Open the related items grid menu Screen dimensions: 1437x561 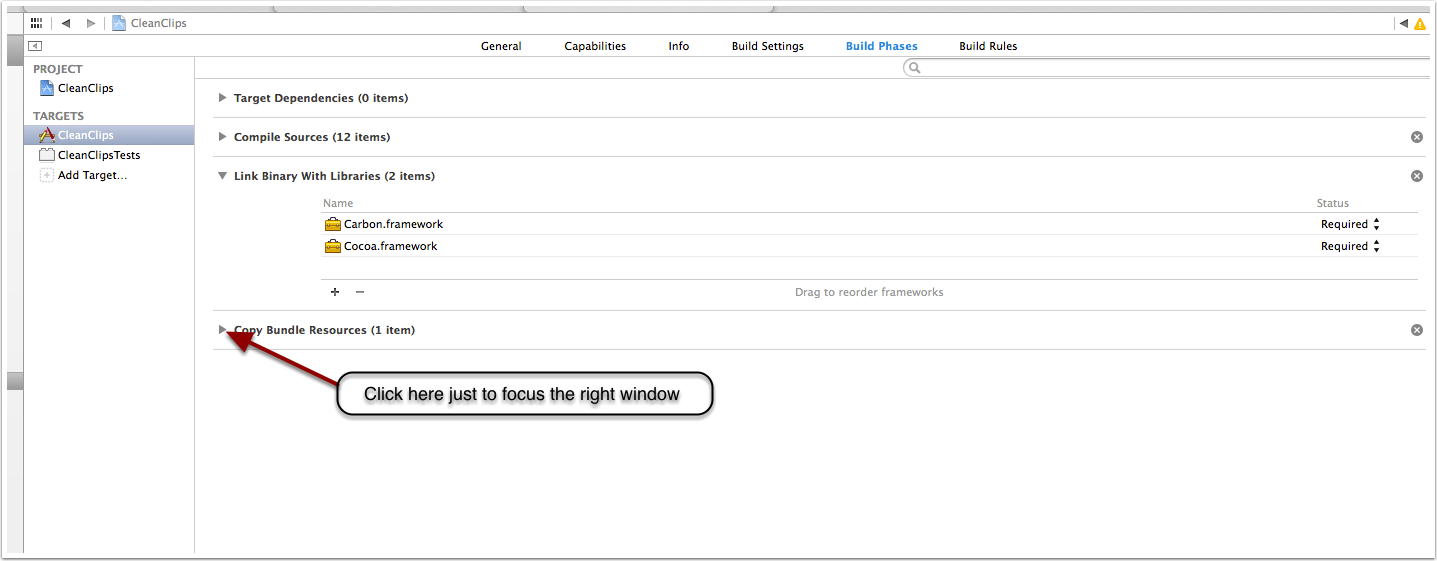click(x=36, y=23)
